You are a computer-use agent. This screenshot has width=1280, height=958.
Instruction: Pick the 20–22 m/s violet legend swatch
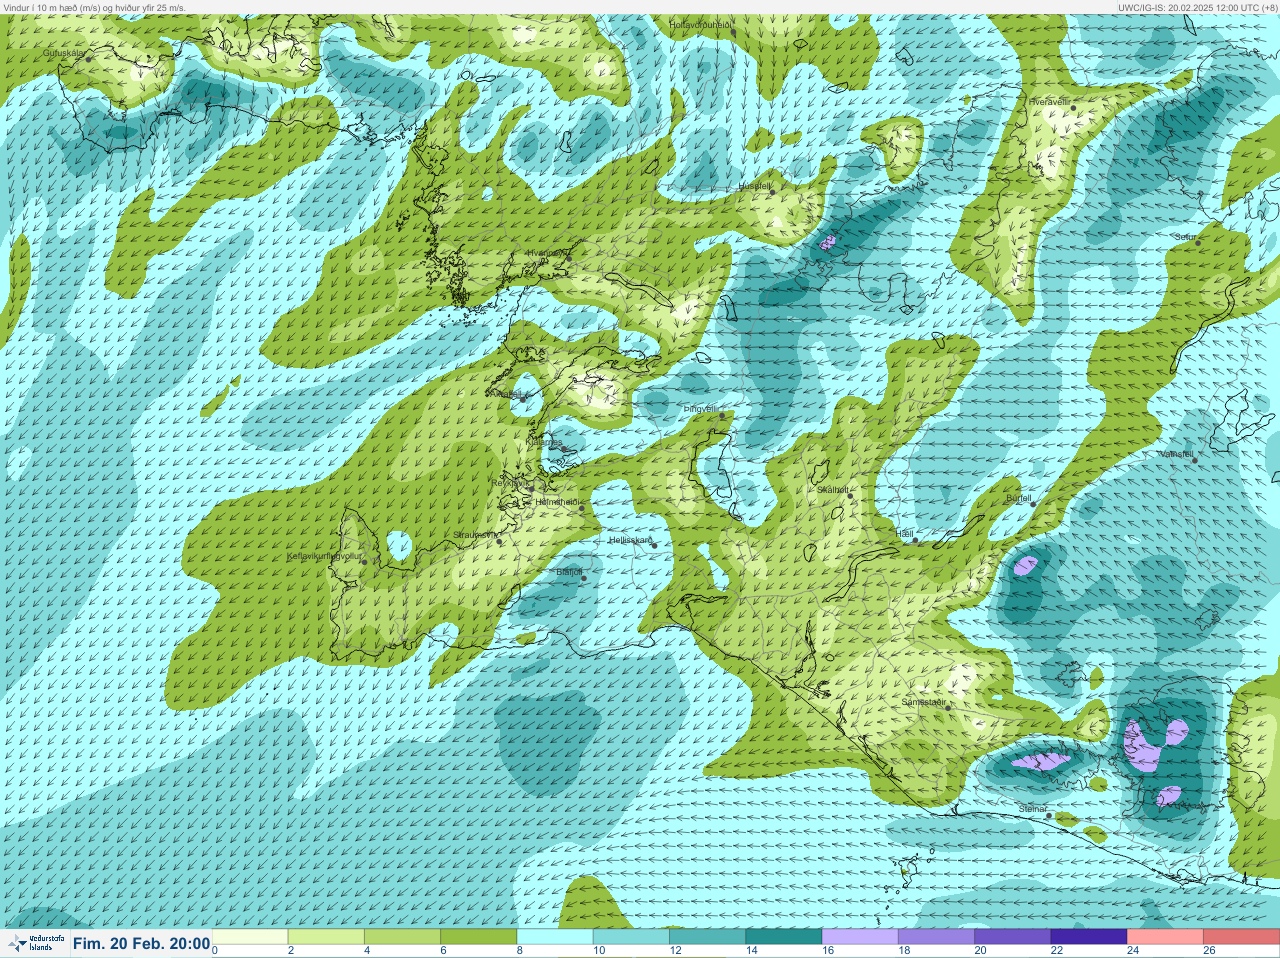(x=1012, y=936)
